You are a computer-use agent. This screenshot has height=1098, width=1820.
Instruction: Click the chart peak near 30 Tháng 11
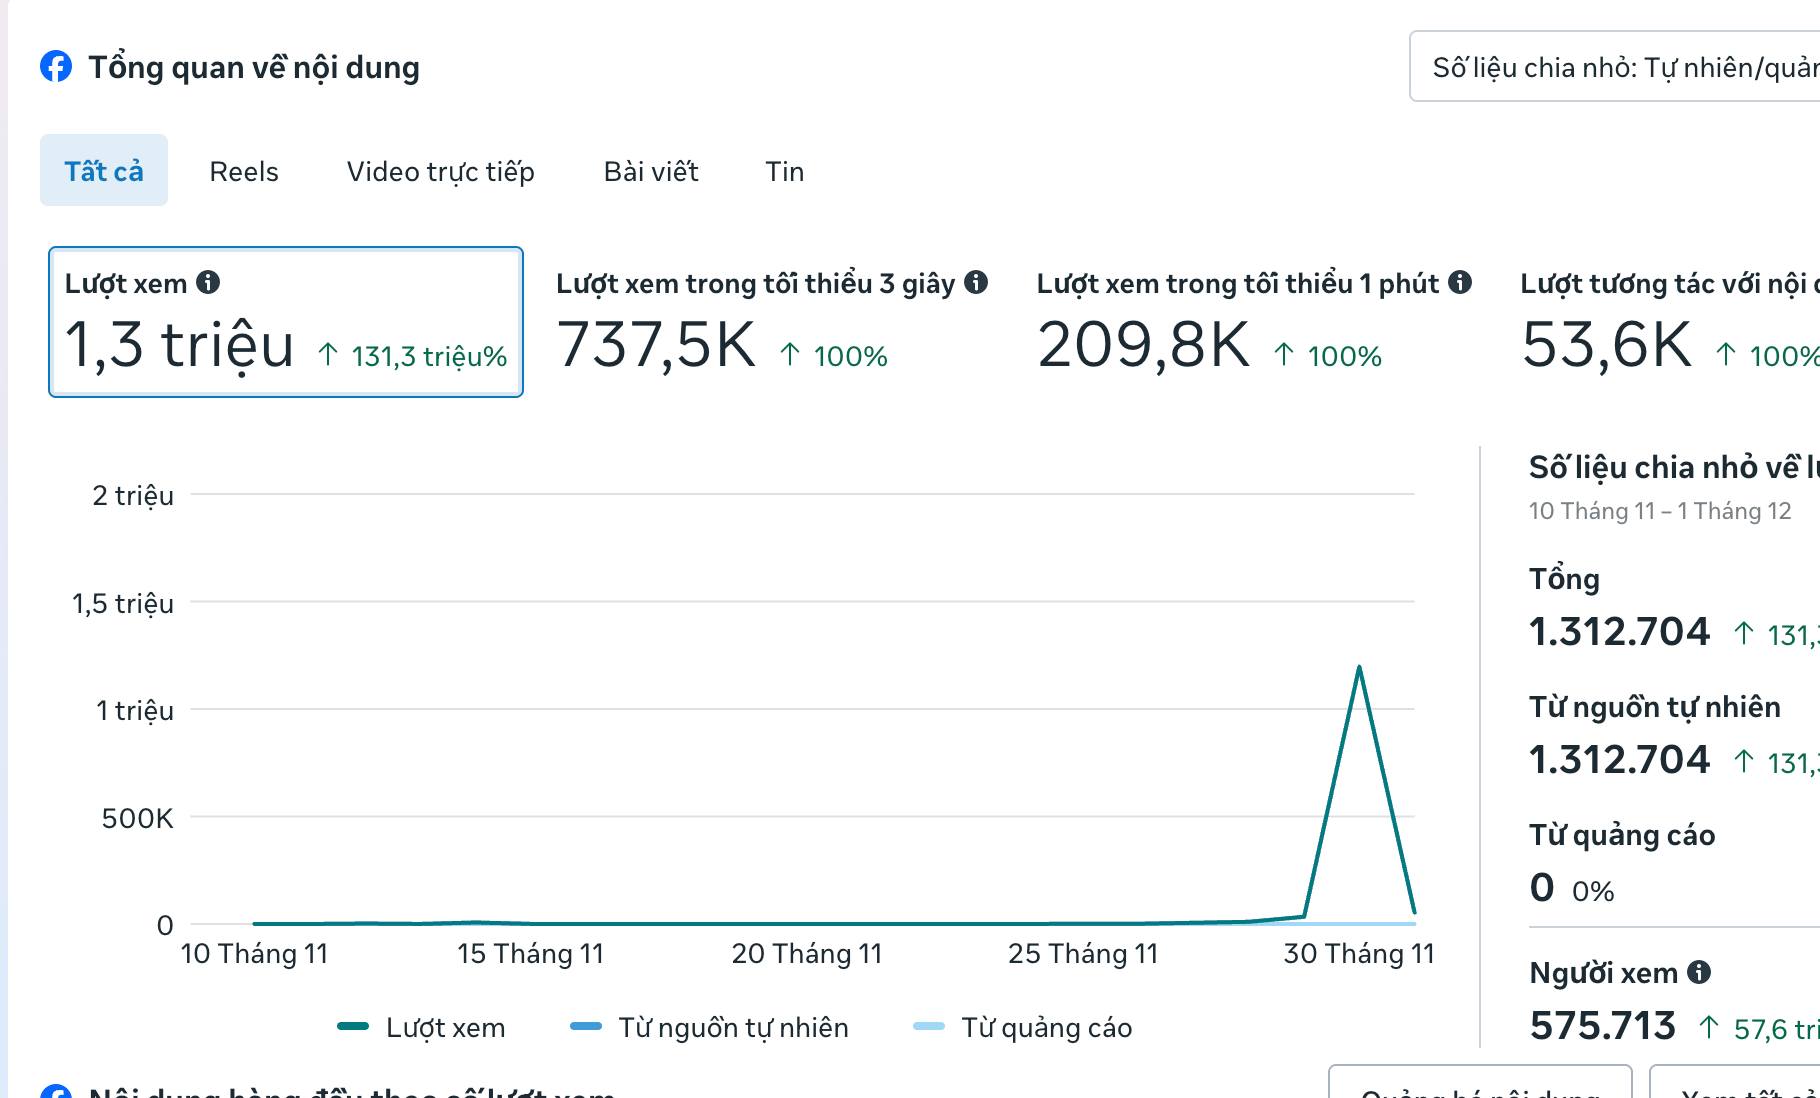coord(1359,667)
